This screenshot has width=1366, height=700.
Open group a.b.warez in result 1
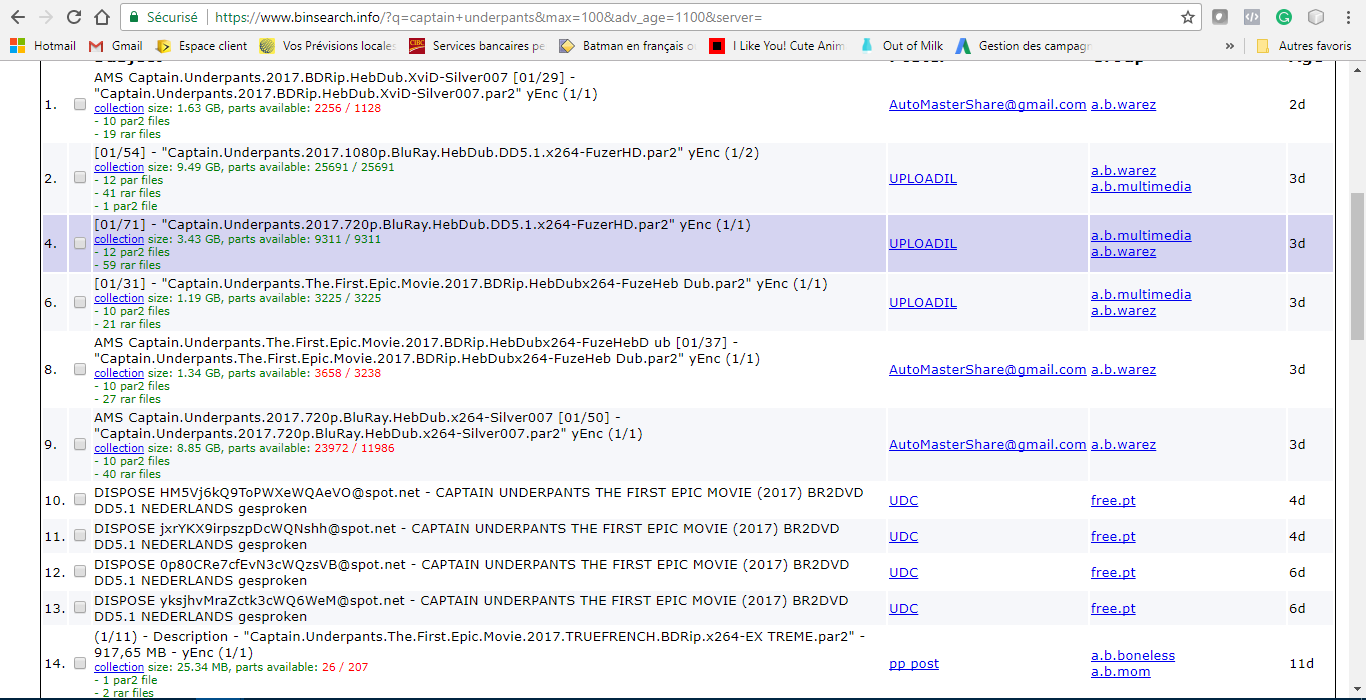coord(1123,104)
